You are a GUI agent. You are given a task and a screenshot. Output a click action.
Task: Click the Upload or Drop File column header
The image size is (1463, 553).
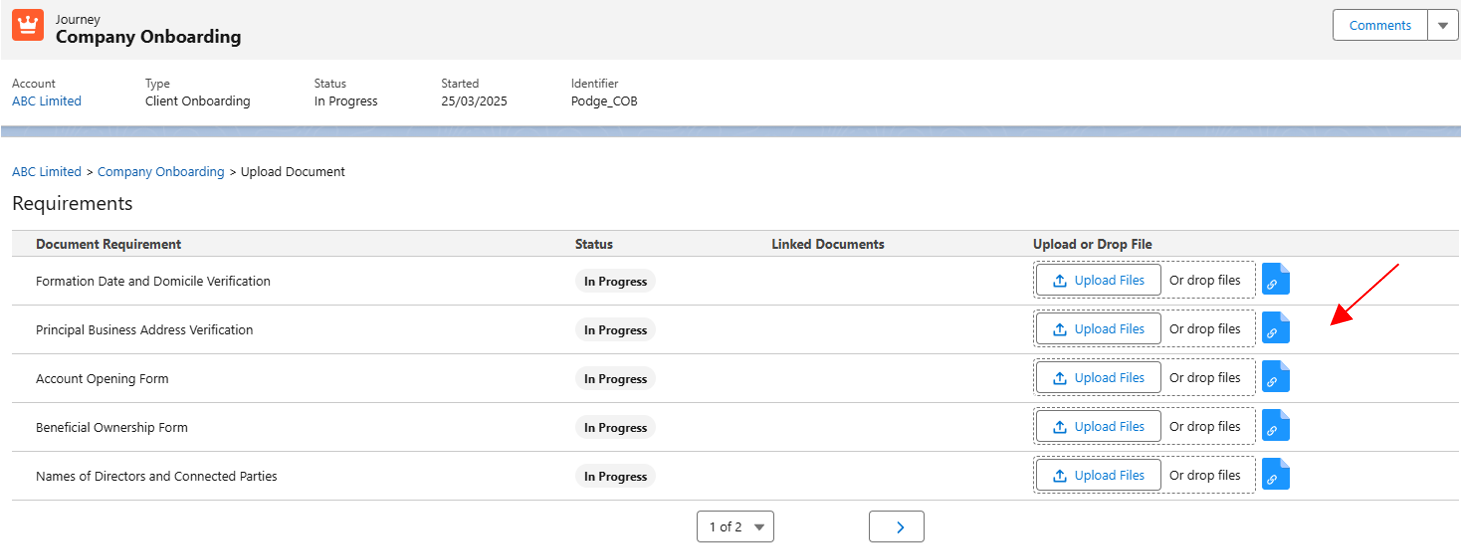tap(1093, 244)
